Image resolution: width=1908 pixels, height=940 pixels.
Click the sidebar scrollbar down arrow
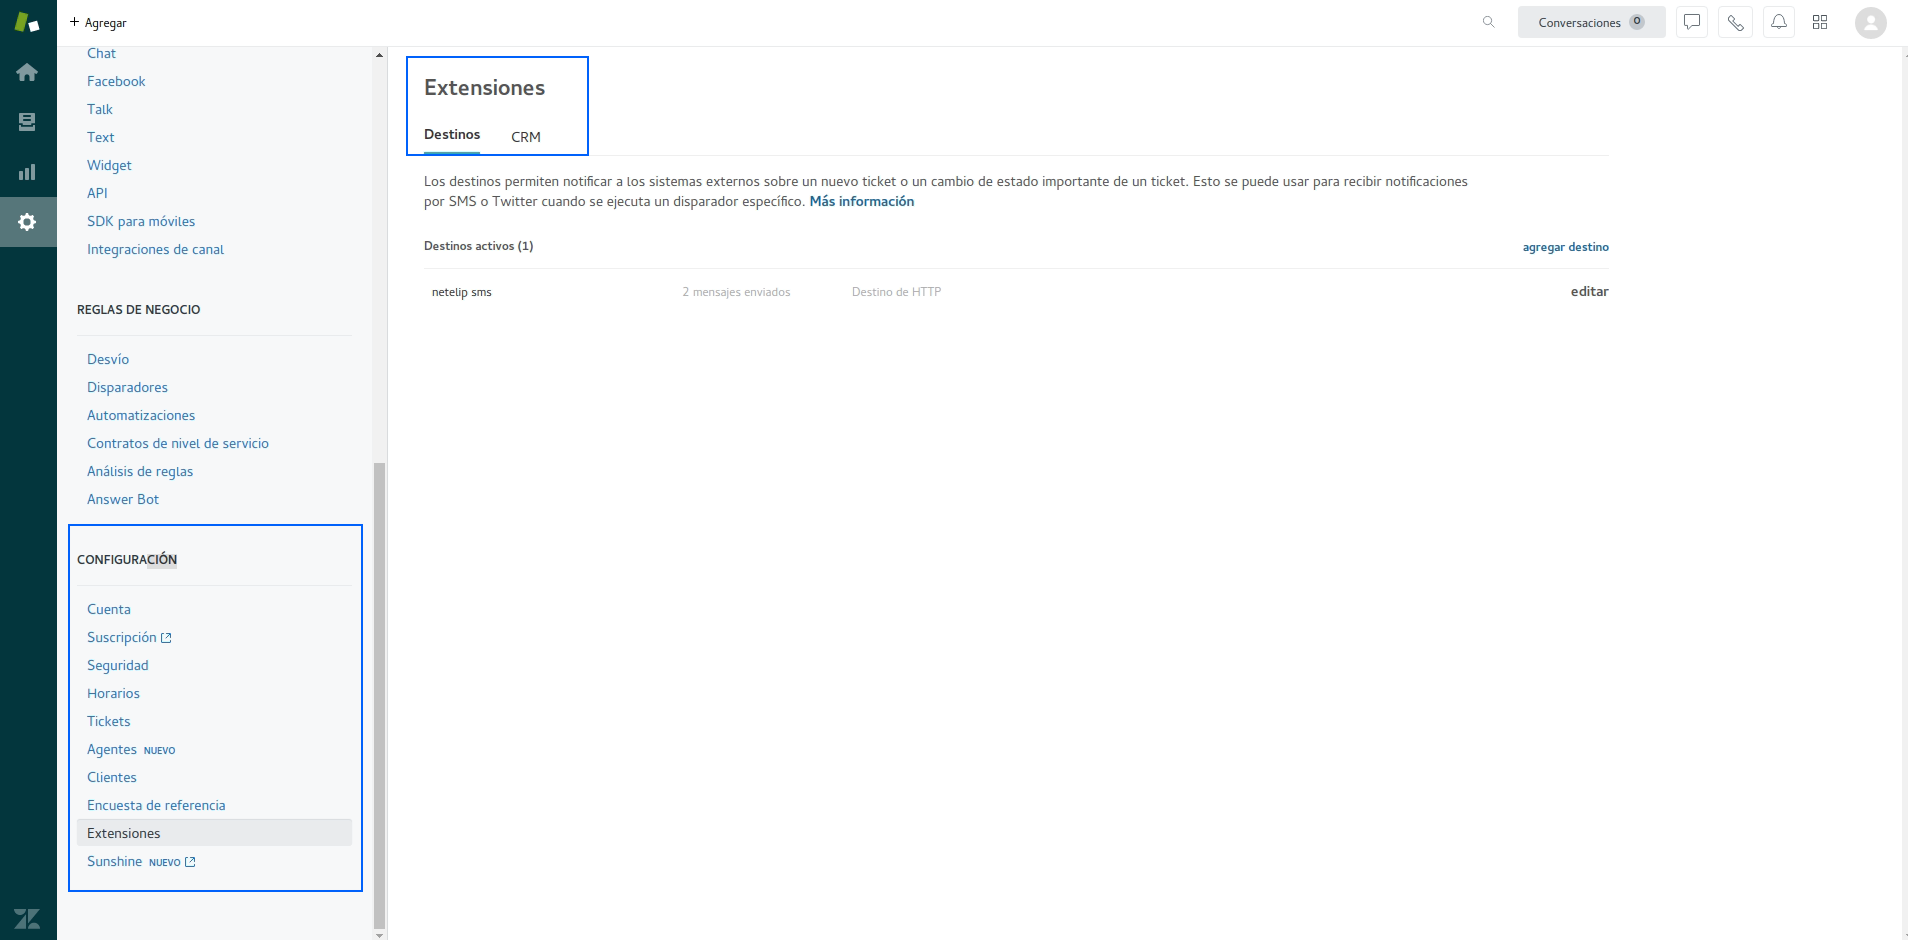pos(379,935)
